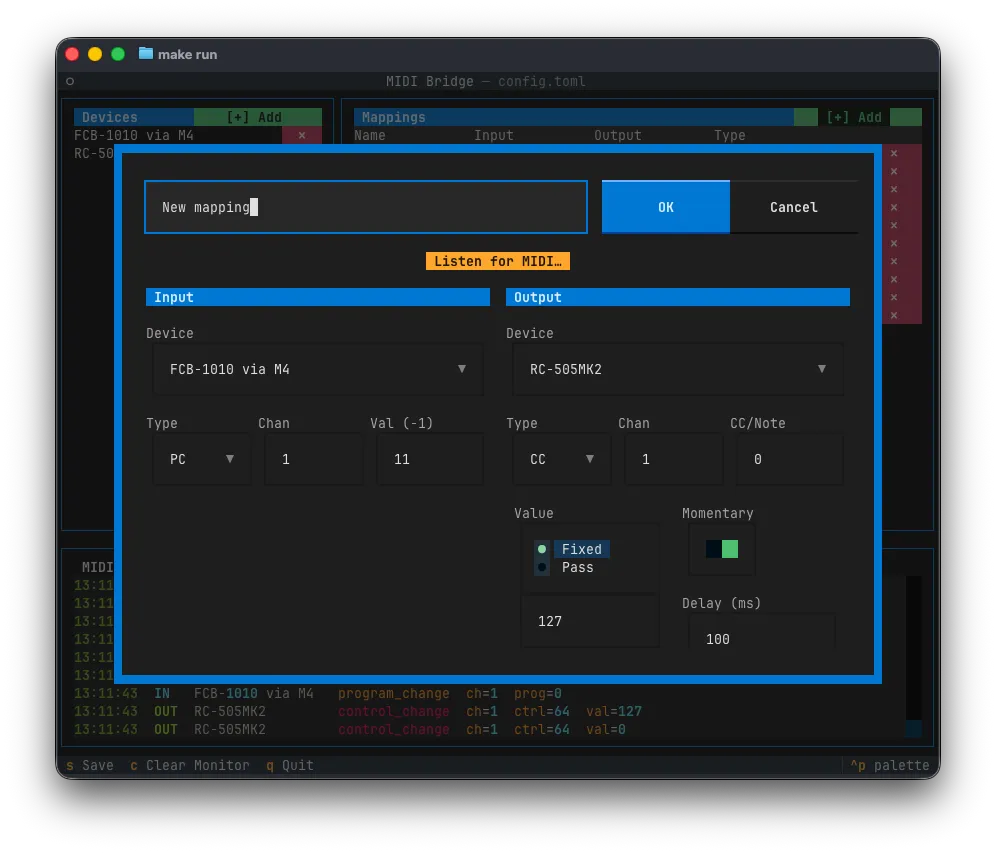
Task: Click the Input Chan field
Action: pos(314,459)
